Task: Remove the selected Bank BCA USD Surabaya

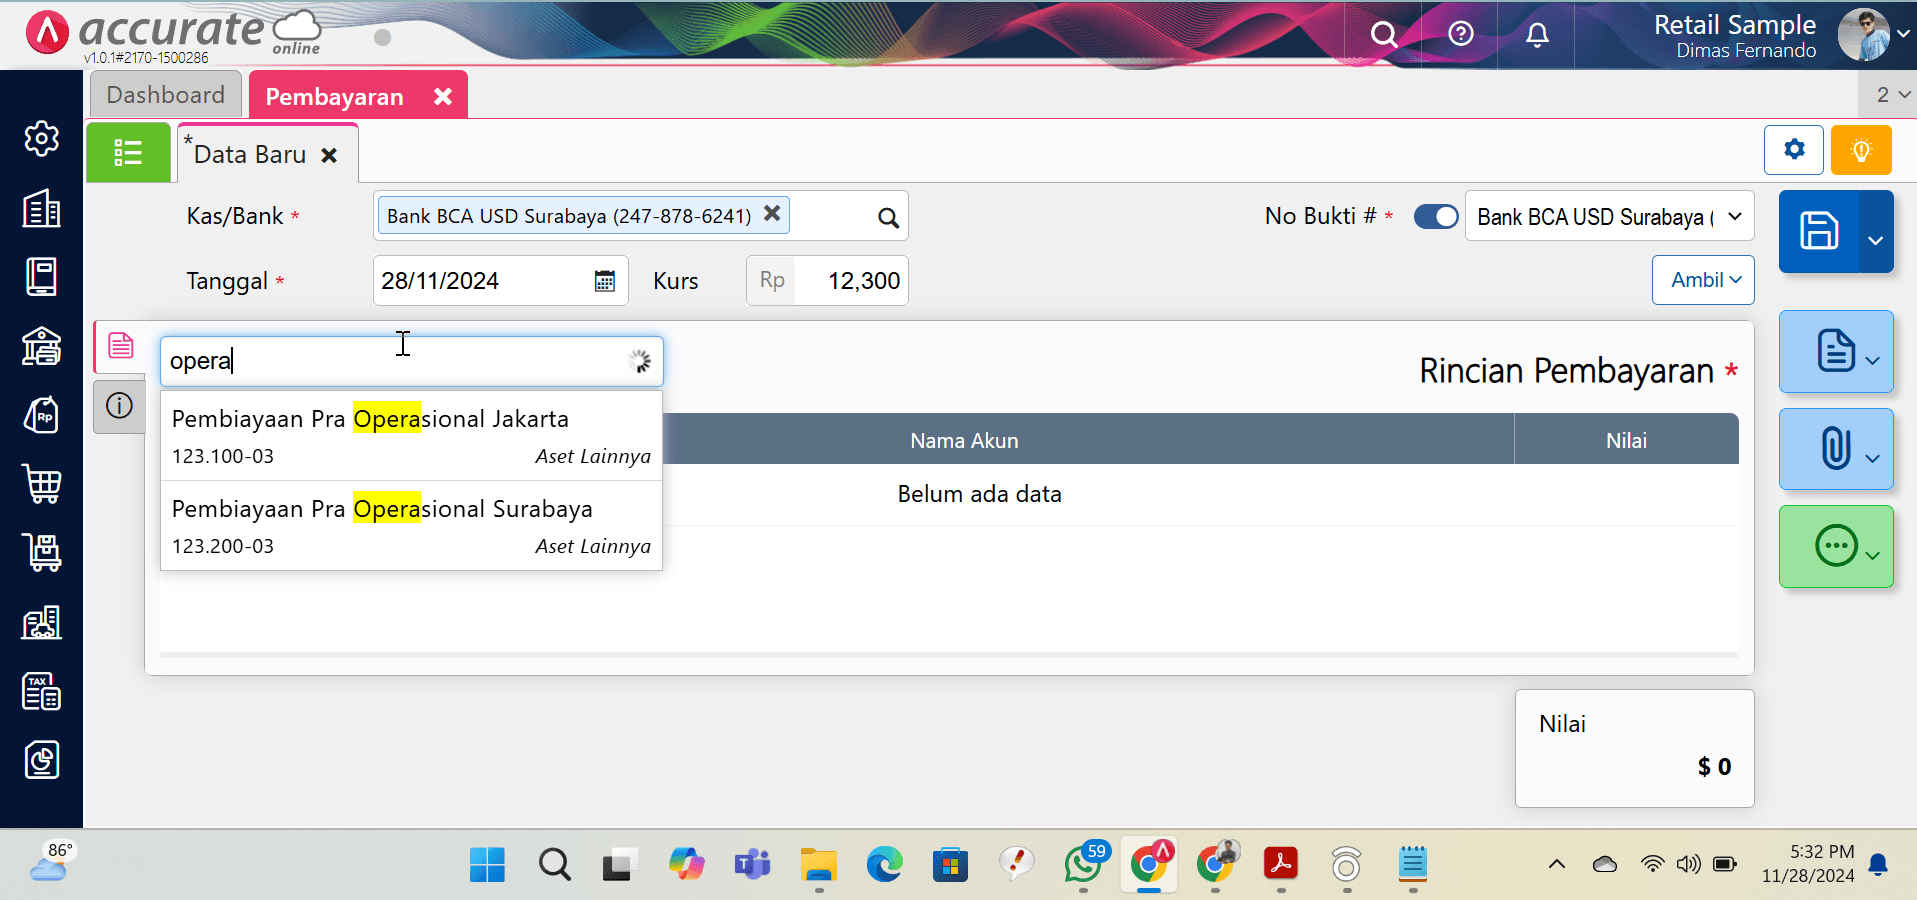Action: (x=772, y=214)
